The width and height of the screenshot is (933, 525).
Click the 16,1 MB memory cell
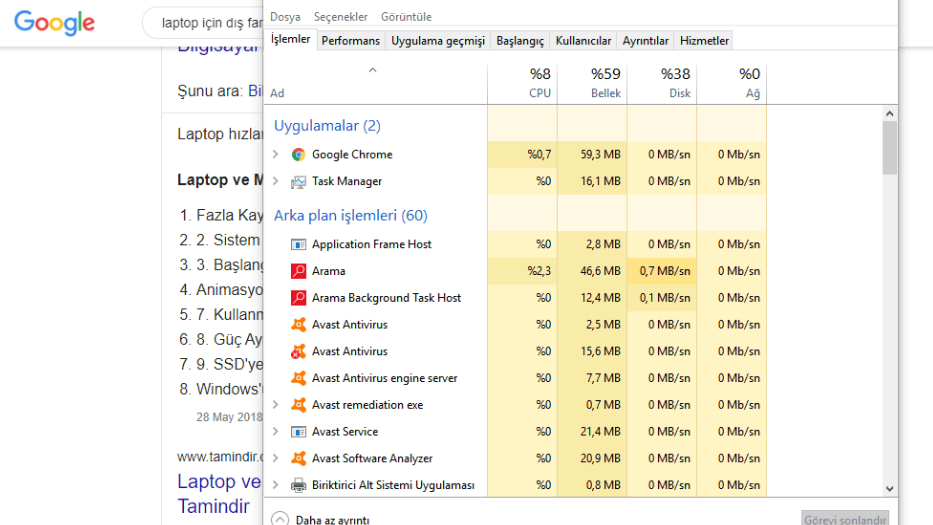(592, 182)
